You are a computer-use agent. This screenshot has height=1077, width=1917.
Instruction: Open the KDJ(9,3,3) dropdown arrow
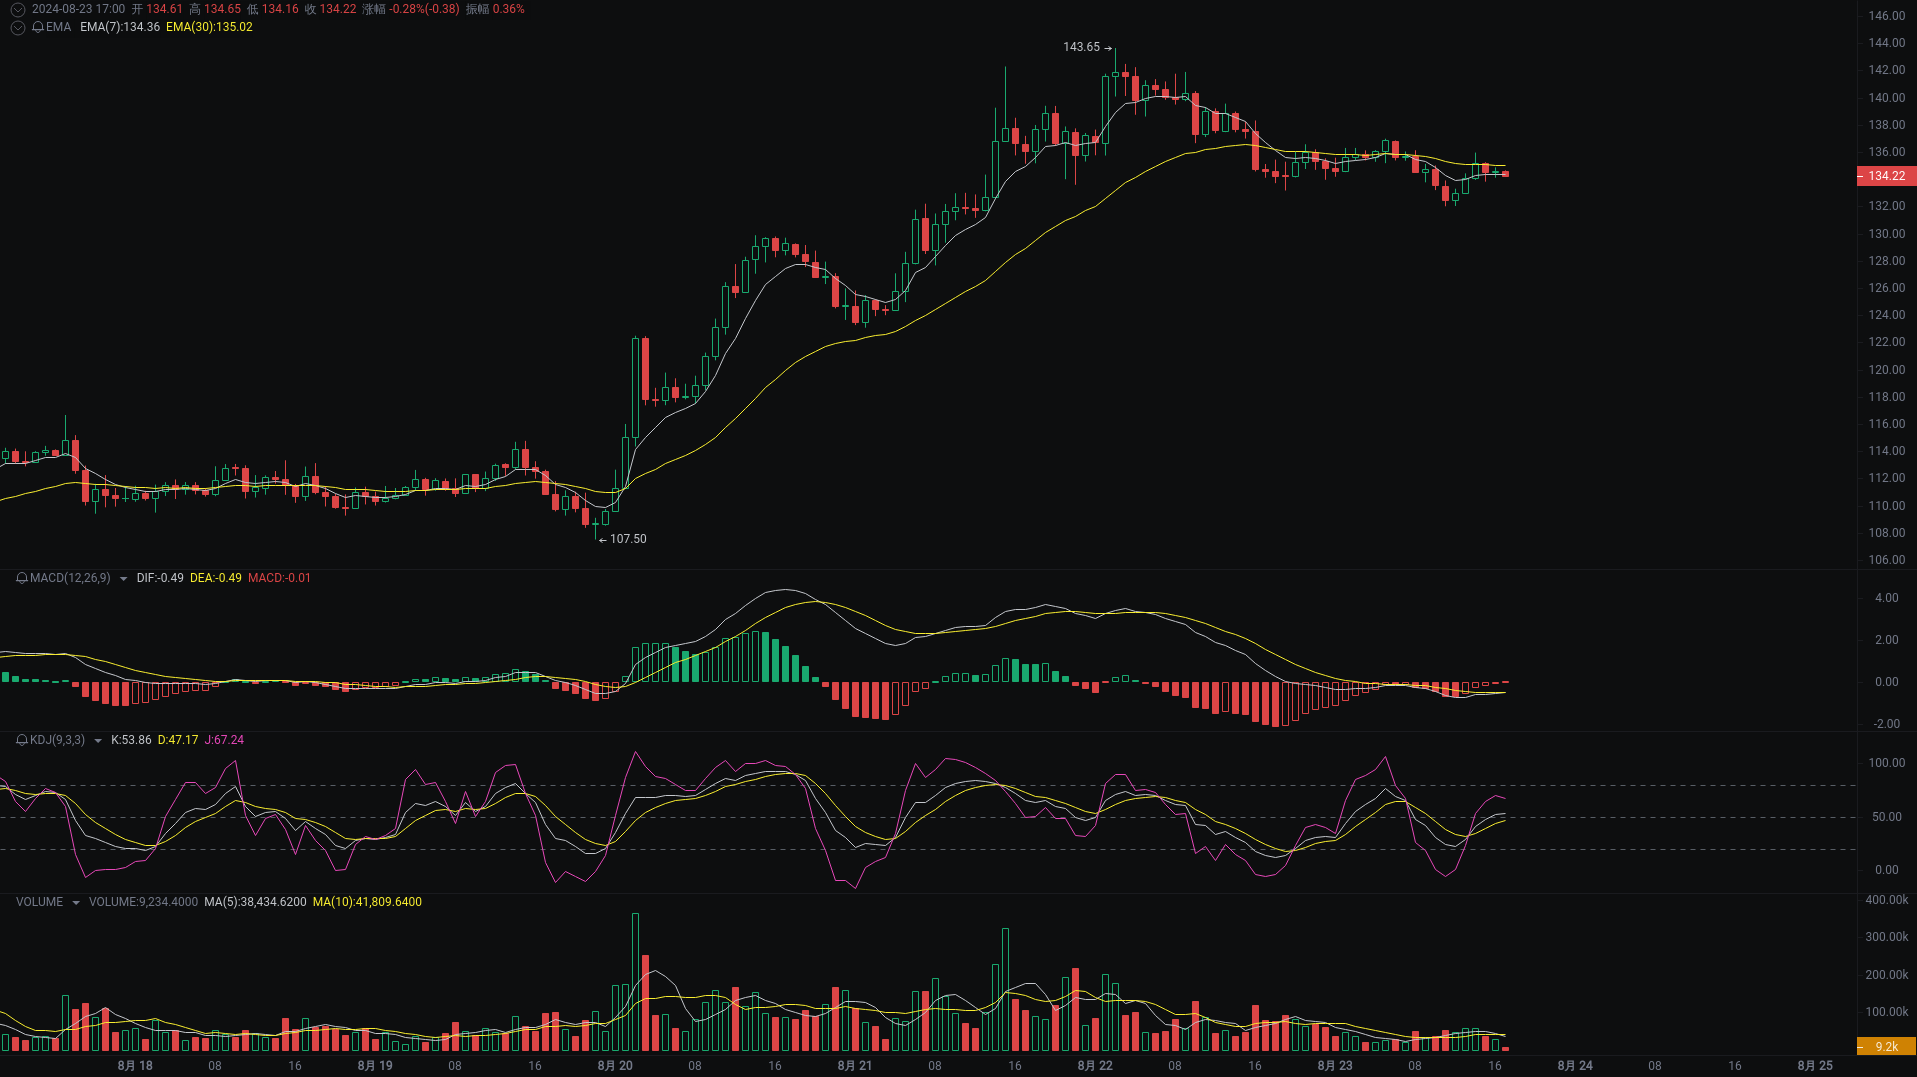(98, 740)
